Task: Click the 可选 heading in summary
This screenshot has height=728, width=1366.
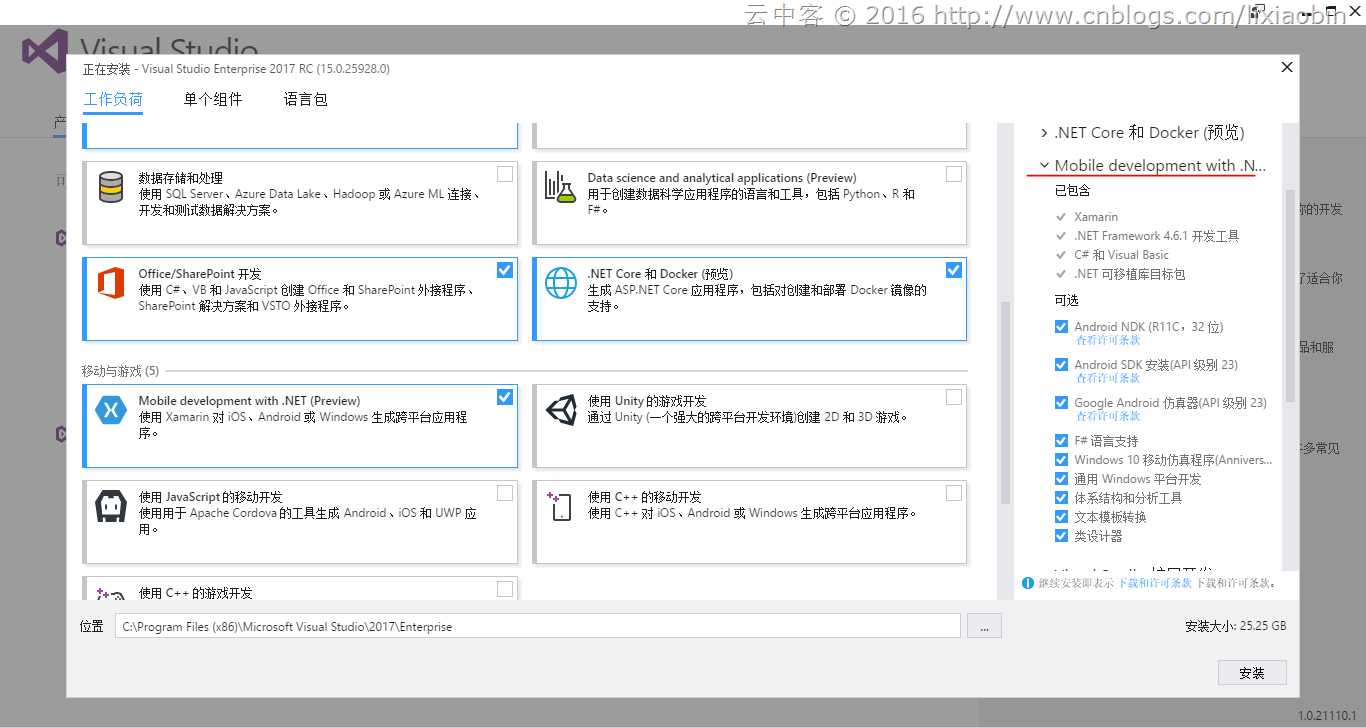Action: pos(1066,300)
